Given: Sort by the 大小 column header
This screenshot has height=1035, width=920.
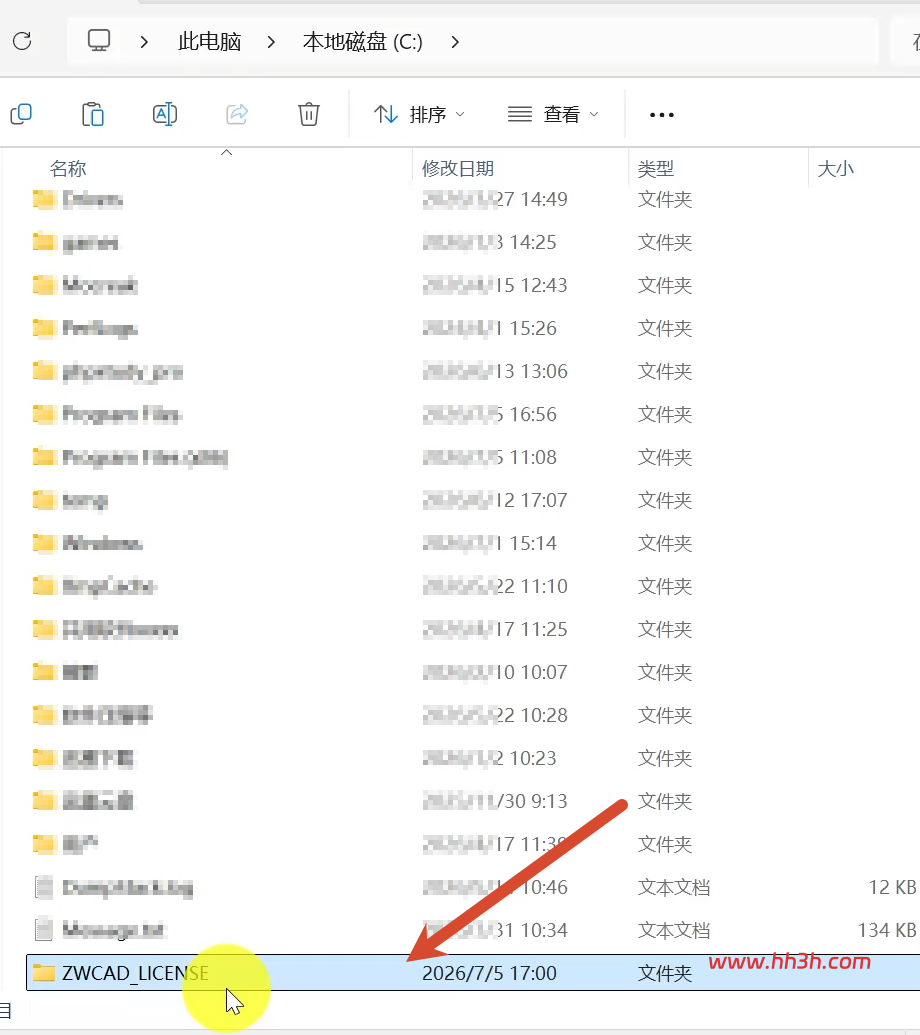Looking at the screenshot, I should click(836, 169).
